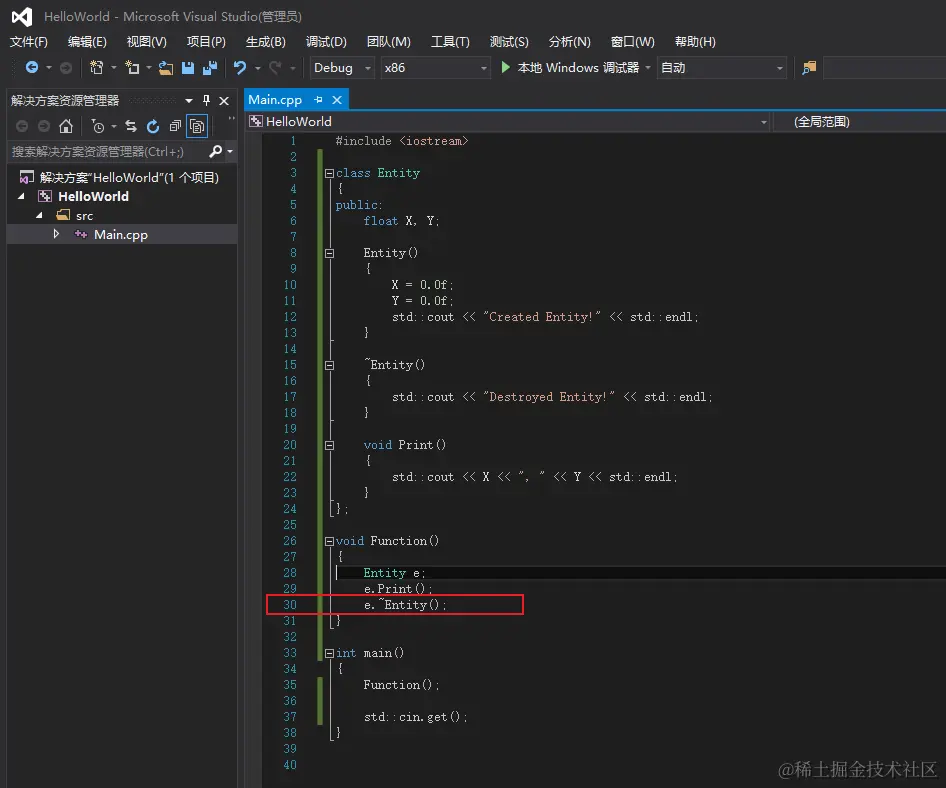
Task: Close the Main.cpp tab with its X
Action: [x=337, y=100]
